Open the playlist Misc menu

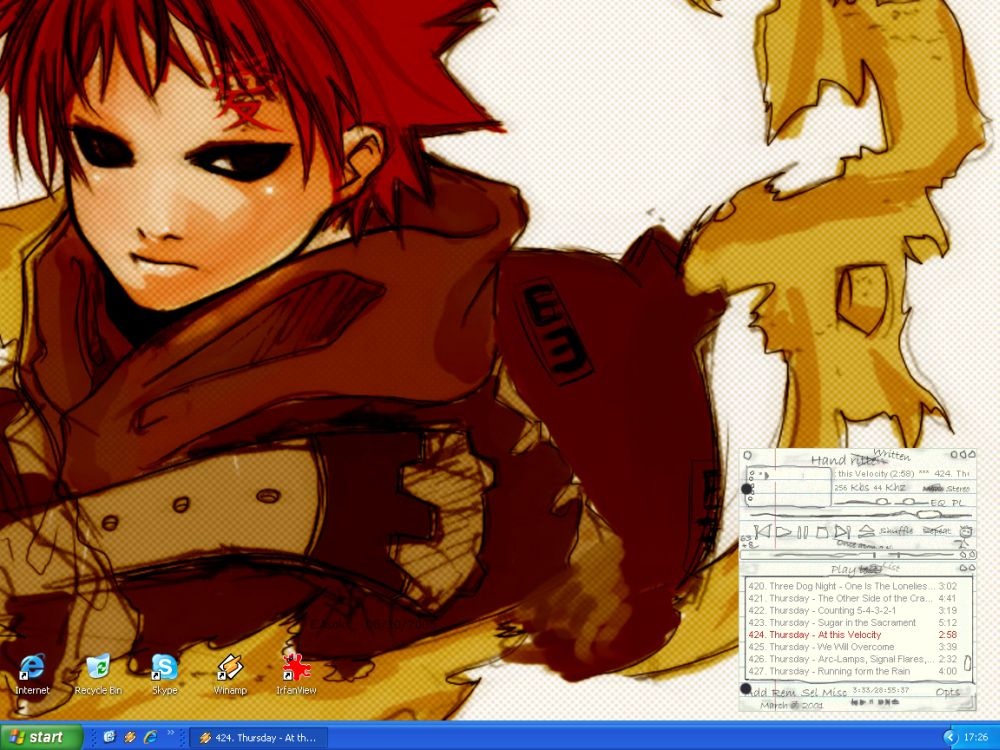pos(834,693)
